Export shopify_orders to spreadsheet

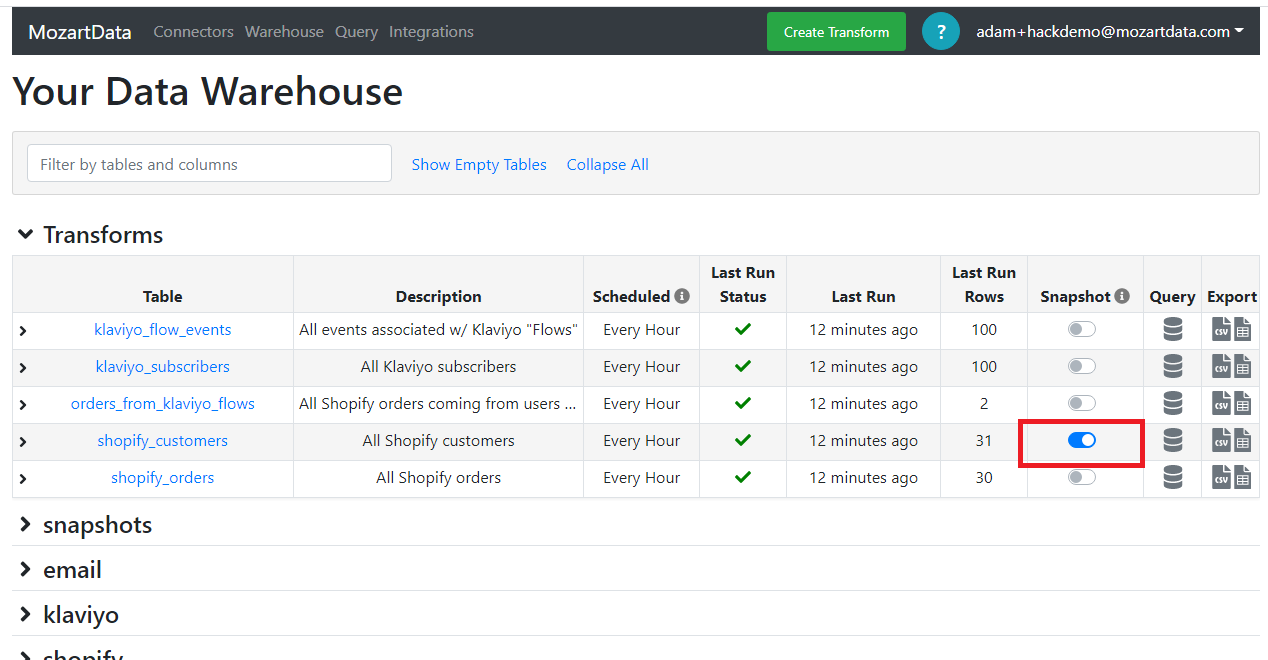click(1242, 477)
